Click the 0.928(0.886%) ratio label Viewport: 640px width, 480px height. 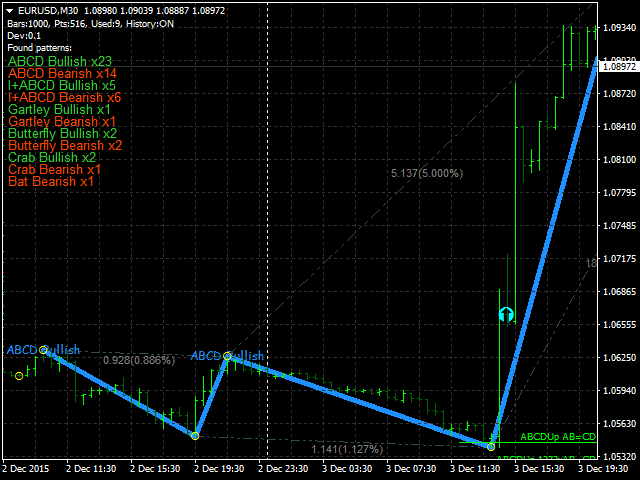tap(139, 360)
